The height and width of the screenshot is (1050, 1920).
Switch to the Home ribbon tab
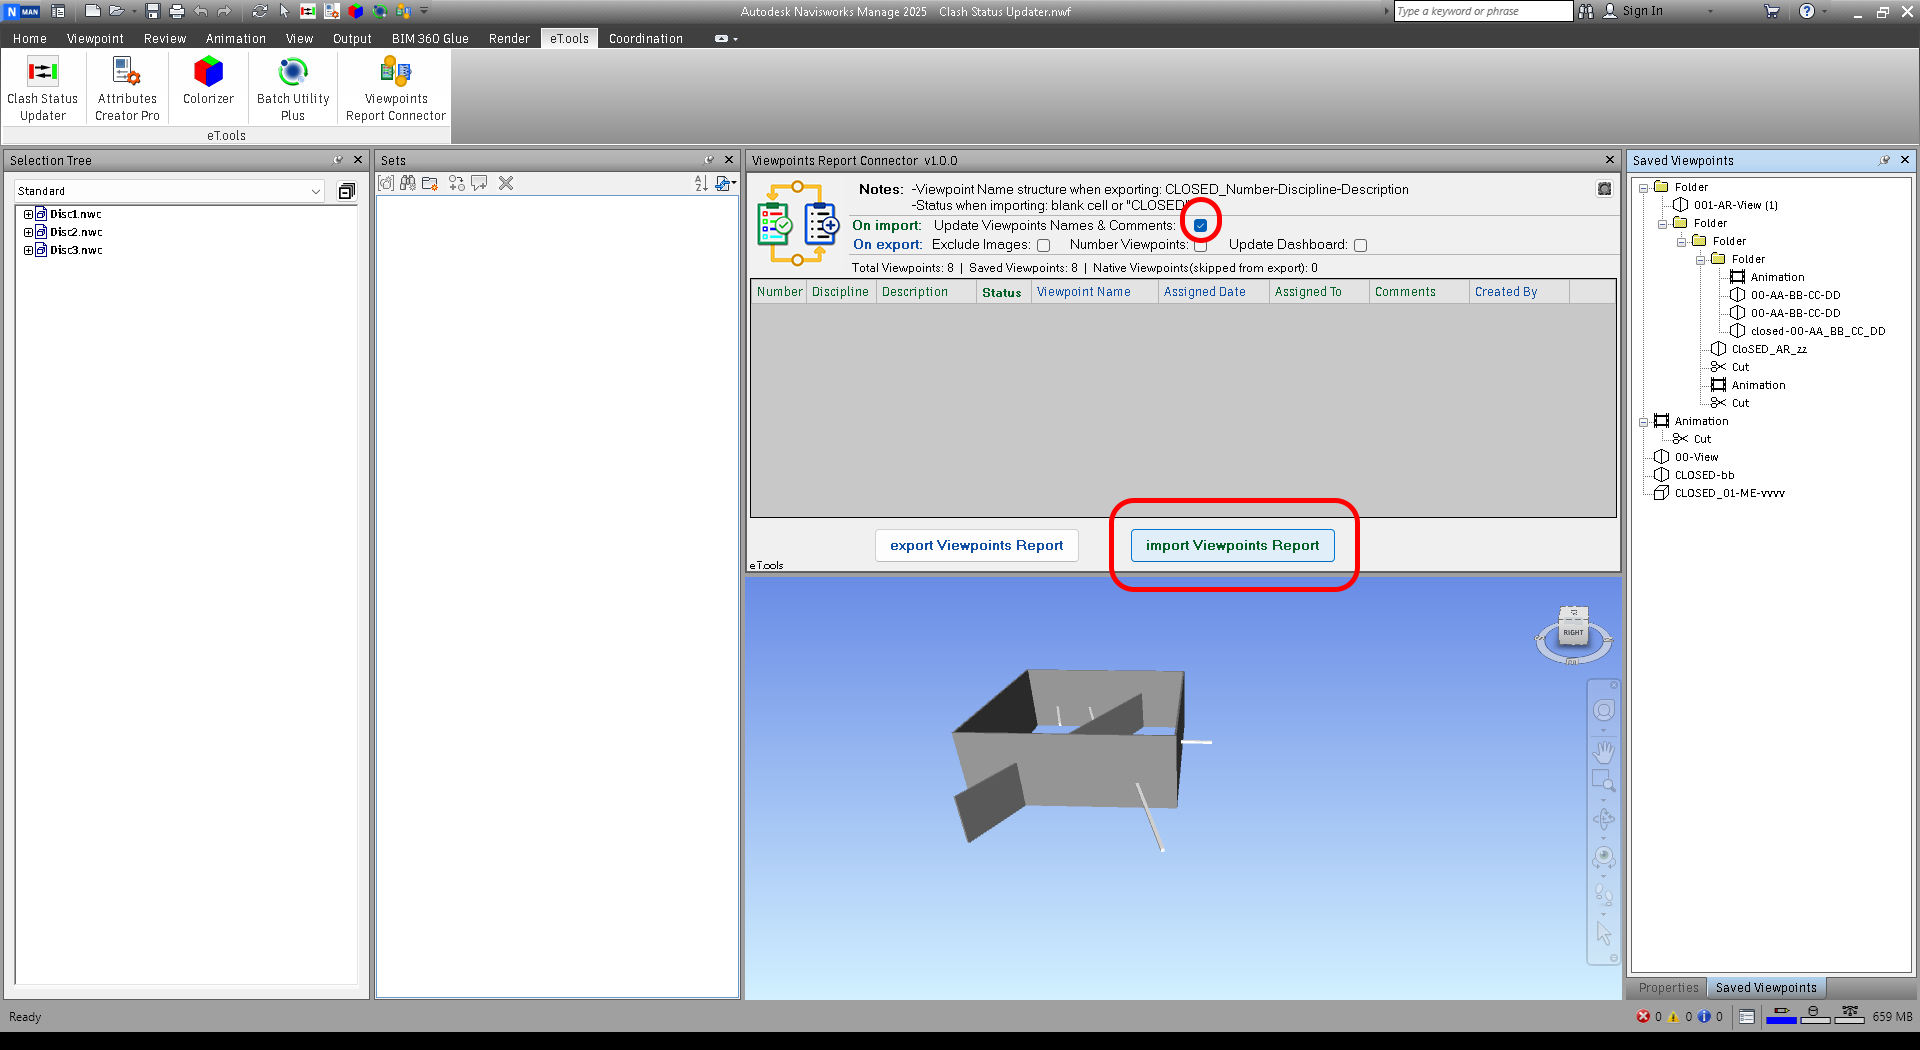coord(30,39)
